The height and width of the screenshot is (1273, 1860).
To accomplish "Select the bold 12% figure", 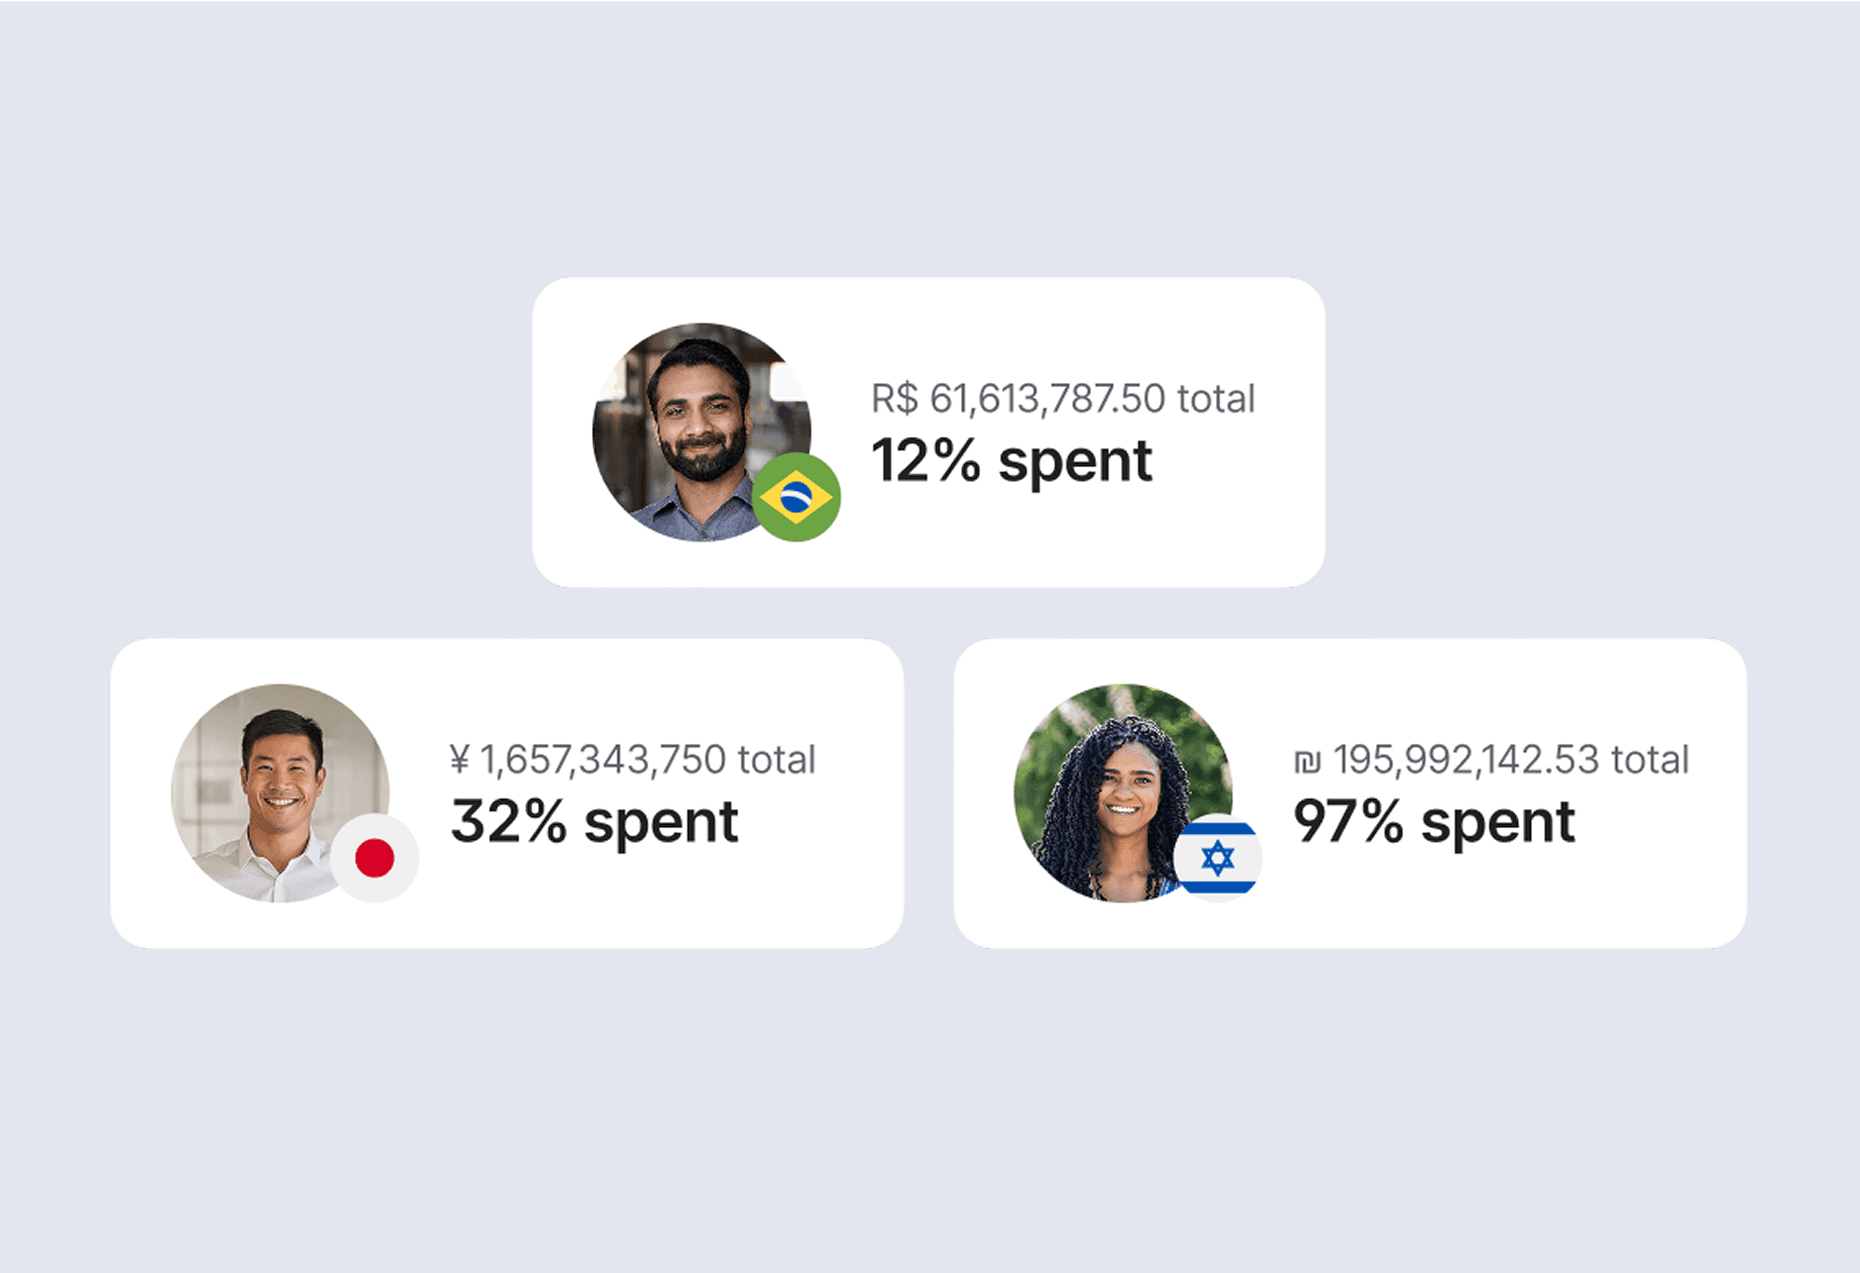I will (x=926, y=461).
